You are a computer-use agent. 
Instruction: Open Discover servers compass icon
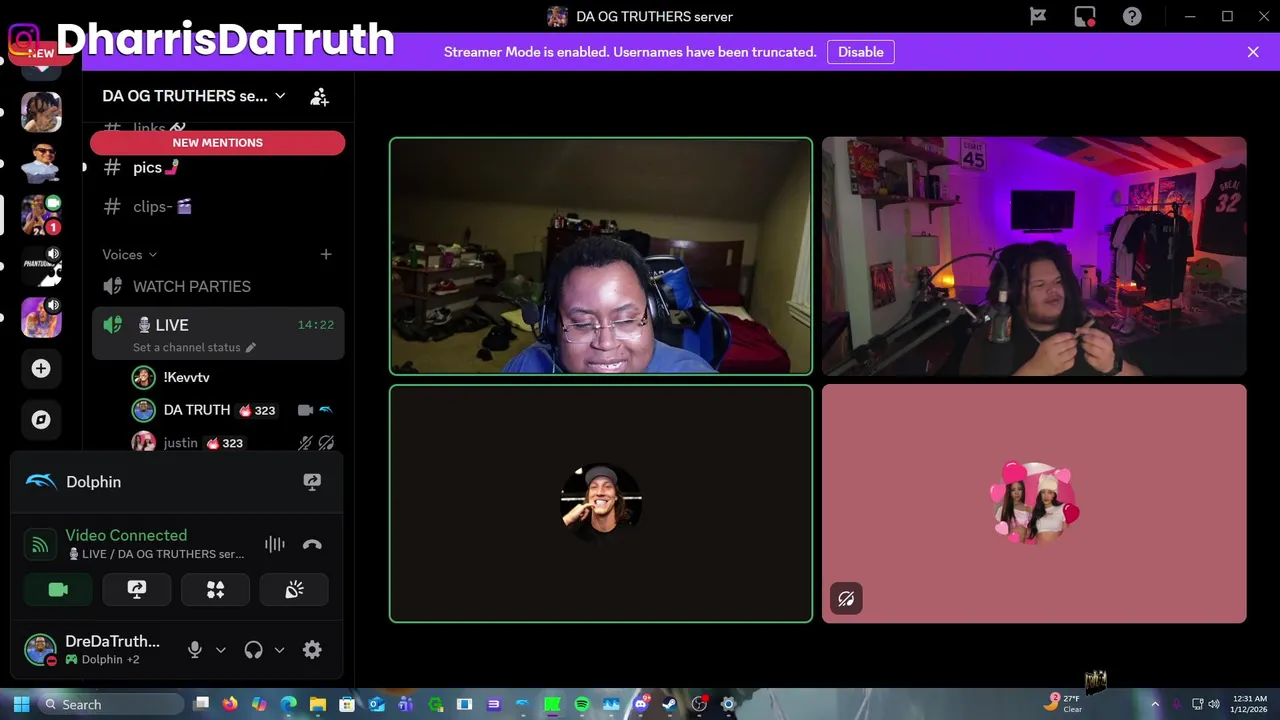pyautogui.click(x=41, y=420)
